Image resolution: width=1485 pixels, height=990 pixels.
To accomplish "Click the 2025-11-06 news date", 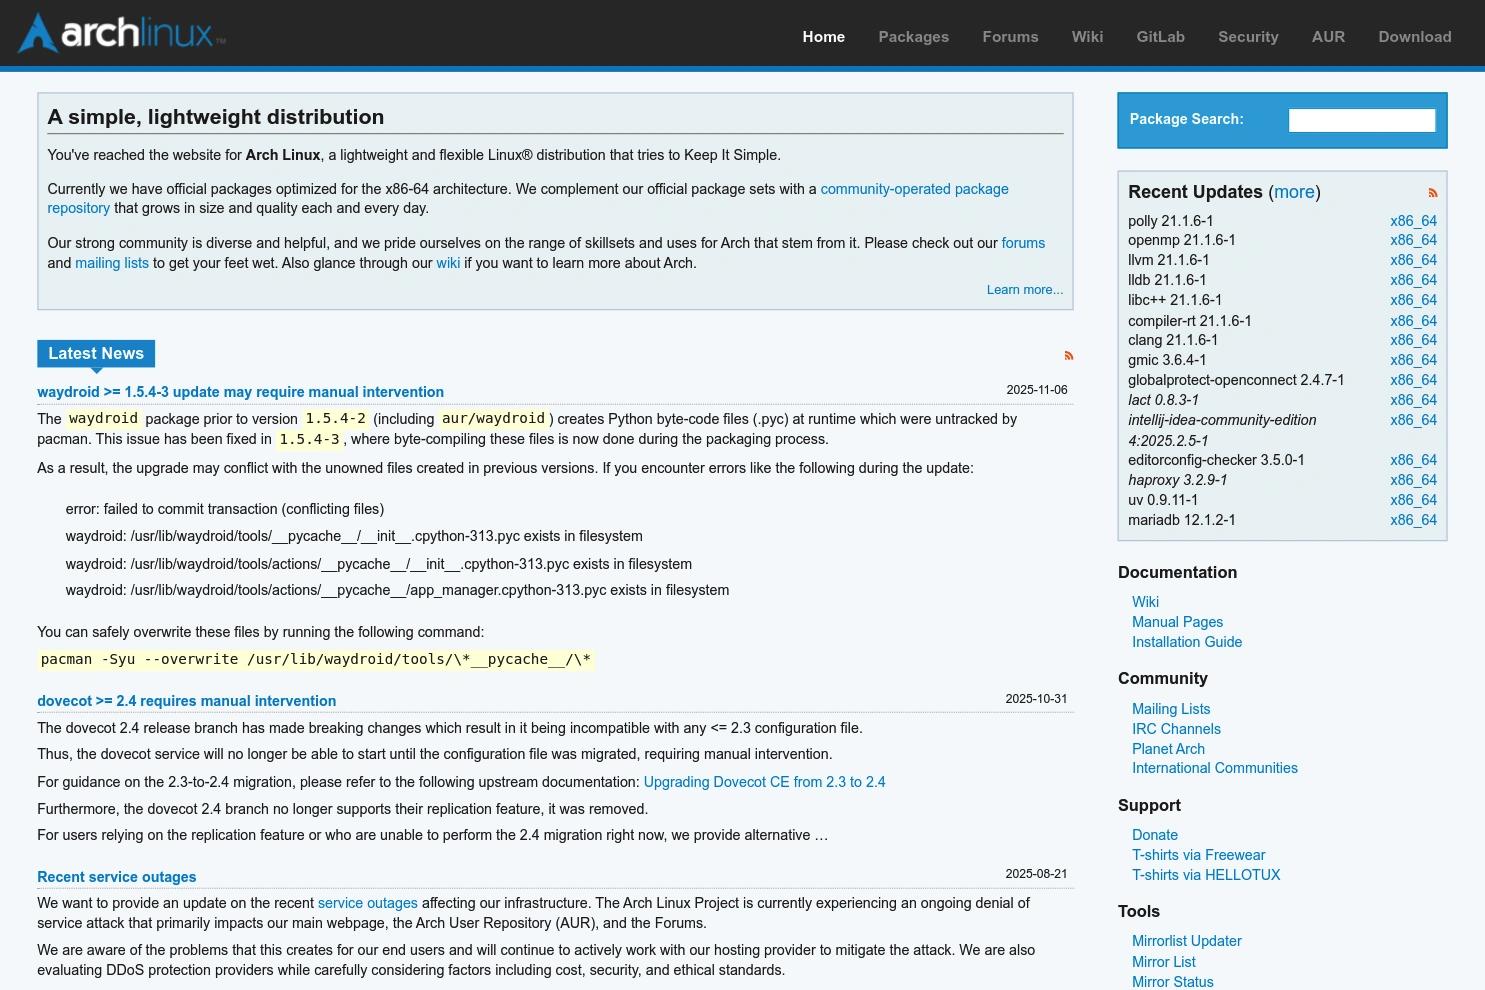I will (x=1037, y=390).
